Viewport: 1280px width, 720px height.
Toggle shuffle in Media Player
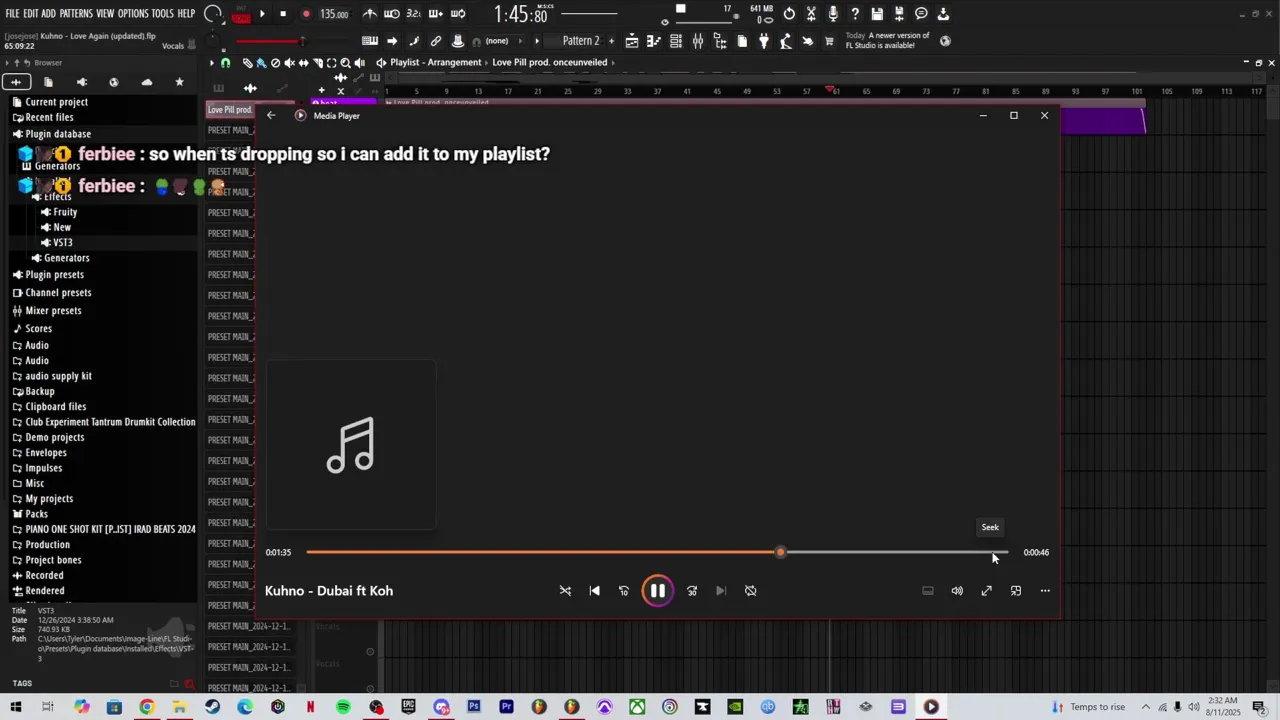(x=565, y=591)
